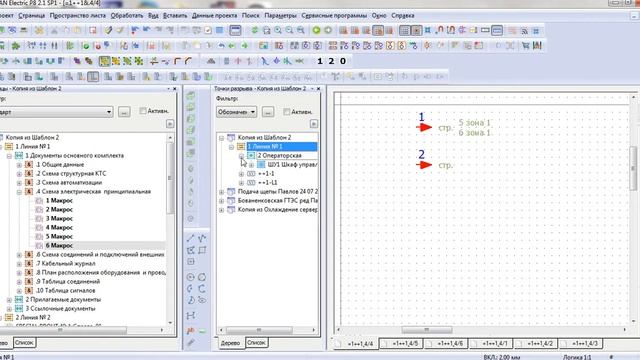Click the toolbar digit 2 button

331,61
